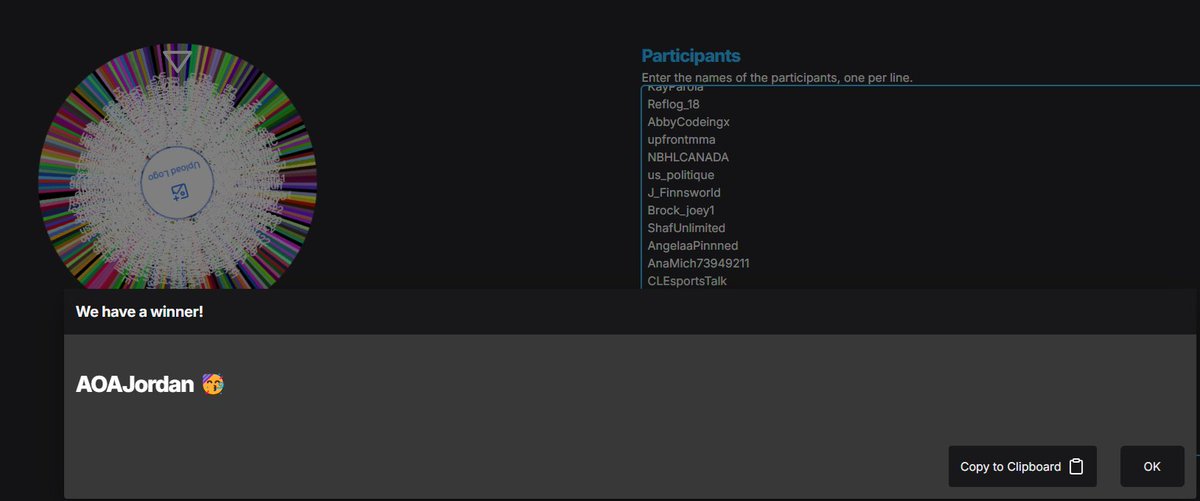Click the Copy to Clipboard button

pos(1022,467)
